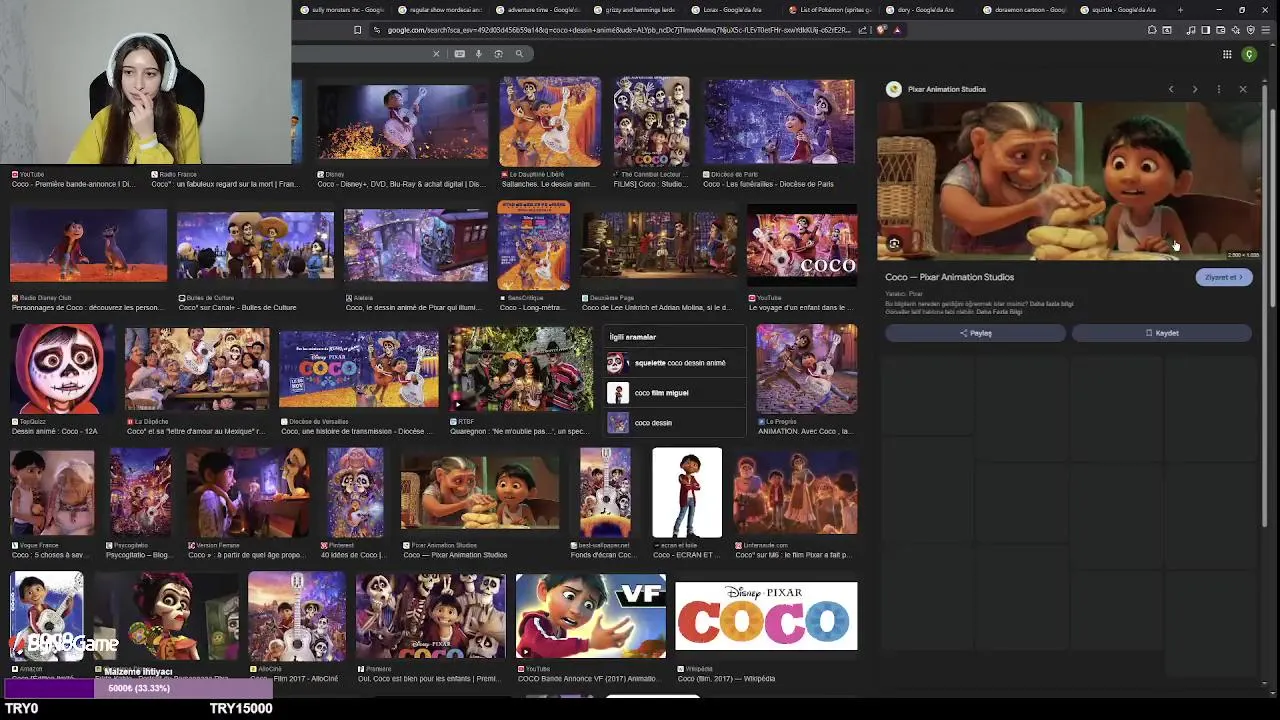Switch to the 'sully monsters inc' tab
This screenshot has width=1280, height=720.
342,10
